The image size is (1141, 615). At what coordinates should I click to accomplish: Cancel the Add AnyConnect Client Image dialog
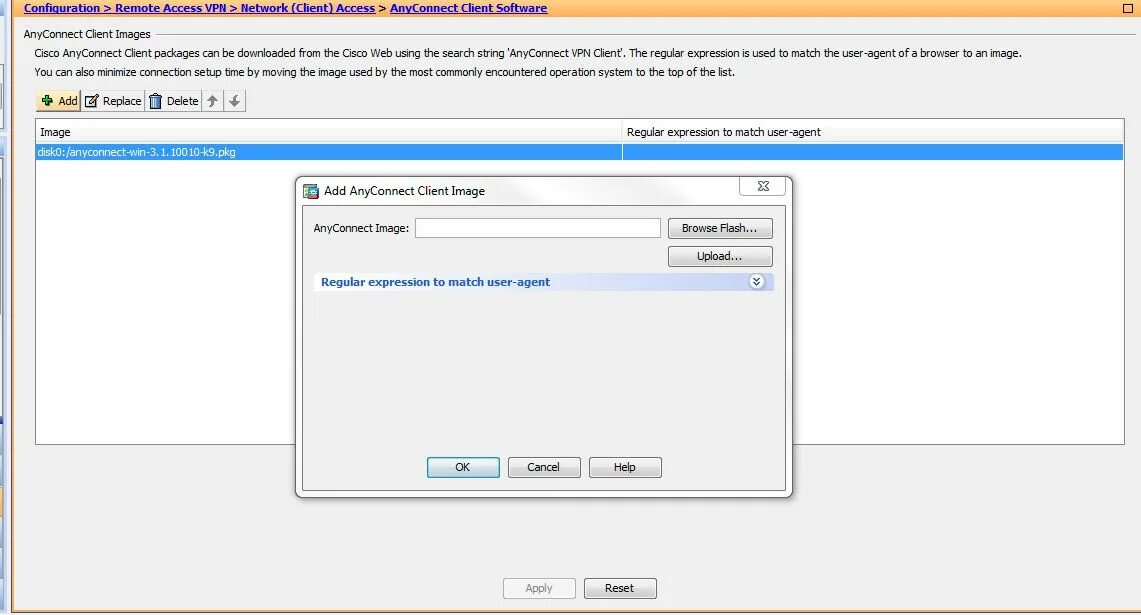[544, 467]
